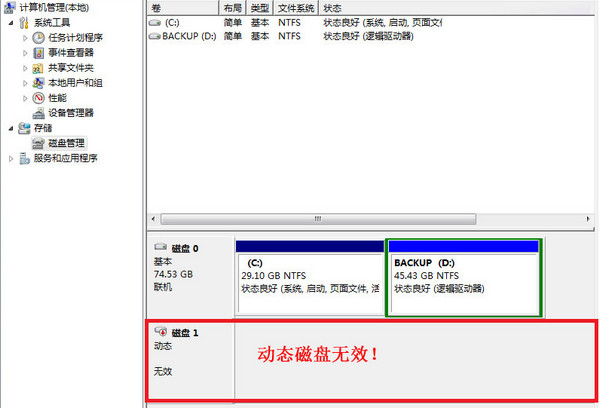The height and width of the screenshot is (408, 600).
Task: Click the 磁盘 1 error disk icon
Action: (161, 331)
